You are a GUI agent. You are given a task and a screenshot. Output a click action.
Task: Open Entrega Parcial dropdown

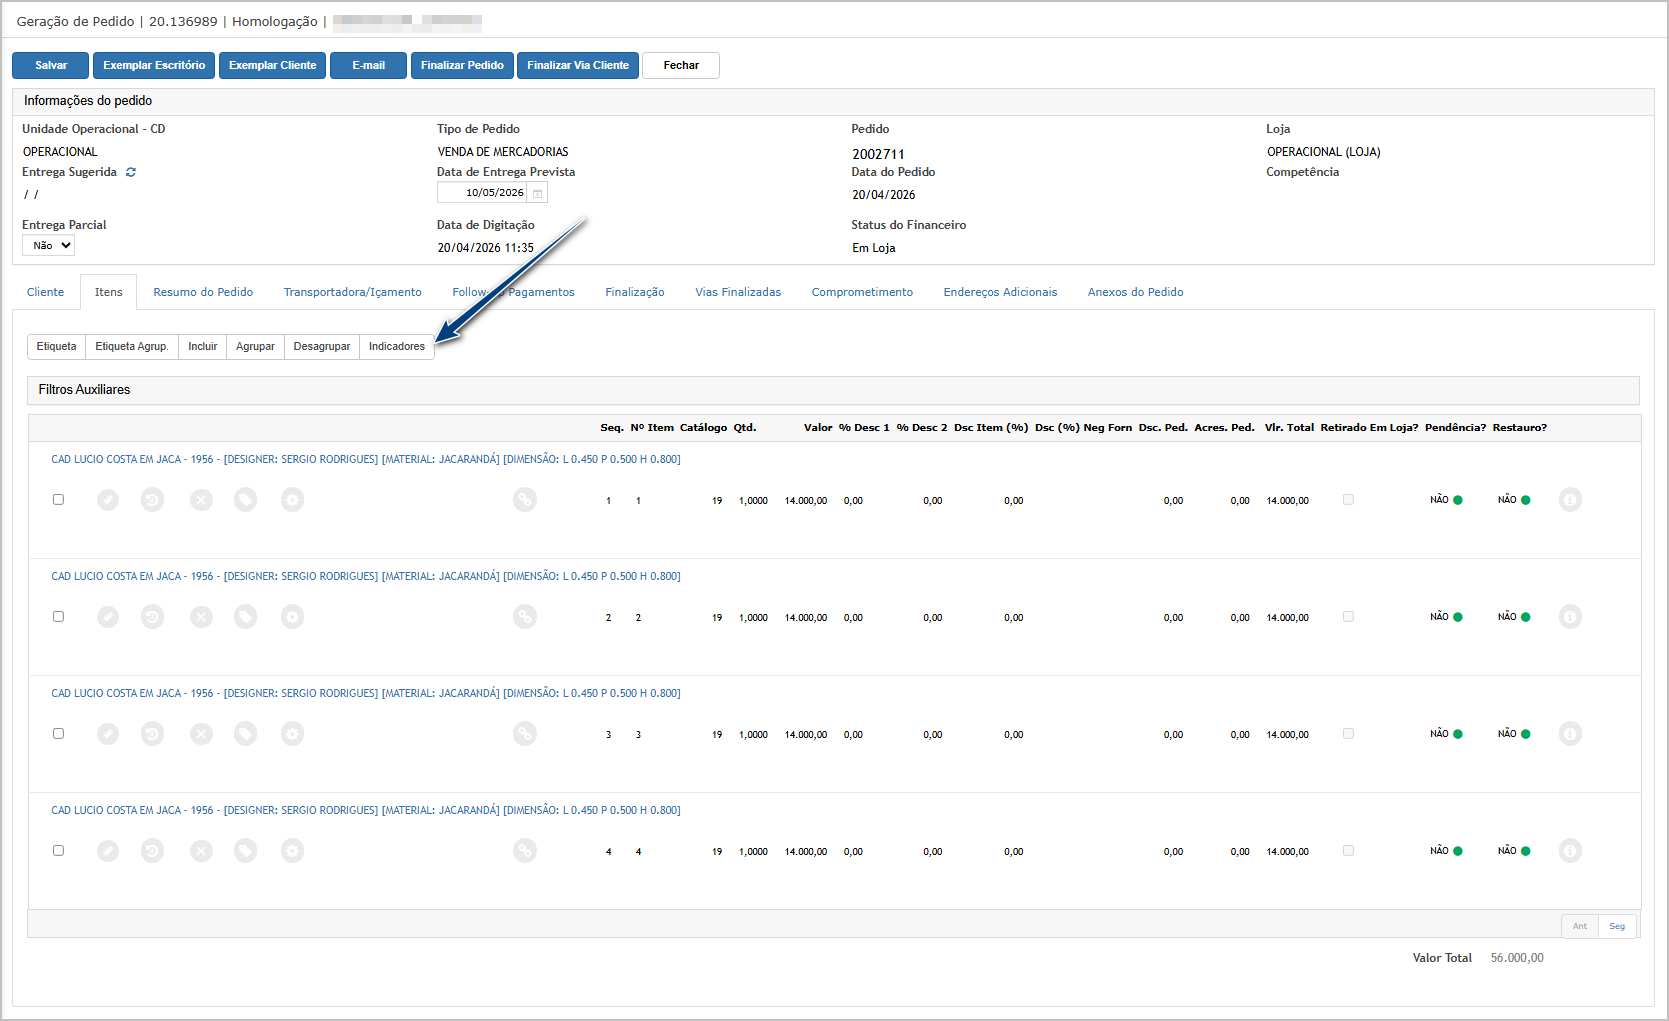coord(48,245)
